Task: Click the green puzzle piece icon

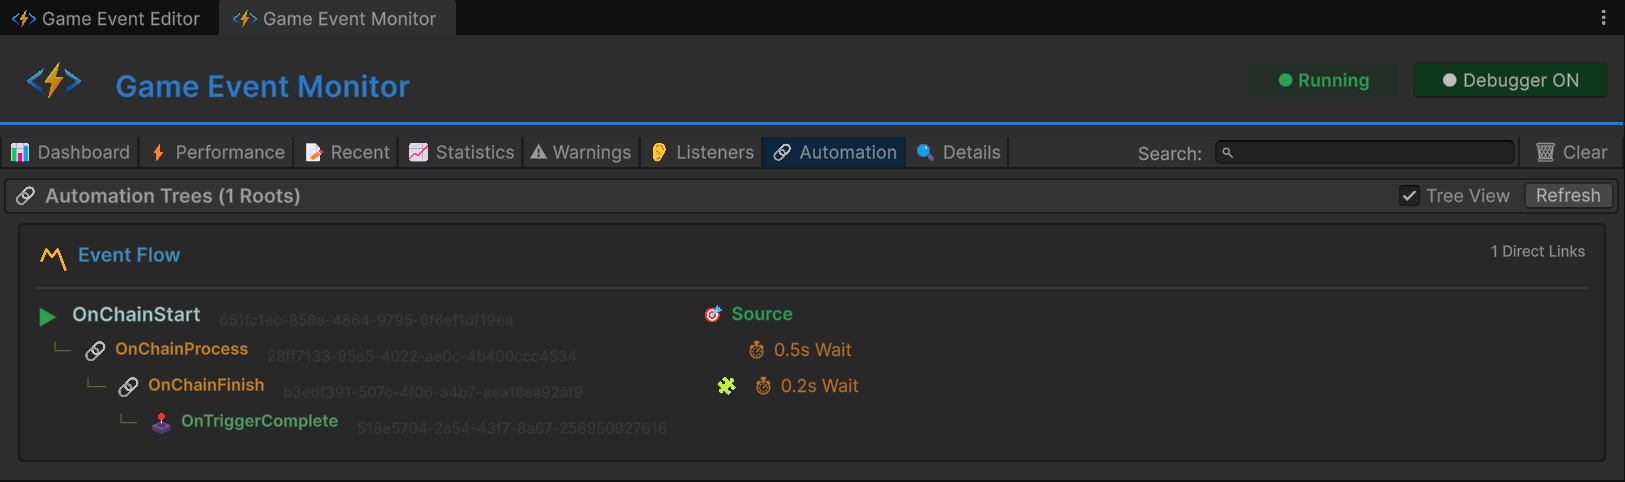Action: (727, 386)
